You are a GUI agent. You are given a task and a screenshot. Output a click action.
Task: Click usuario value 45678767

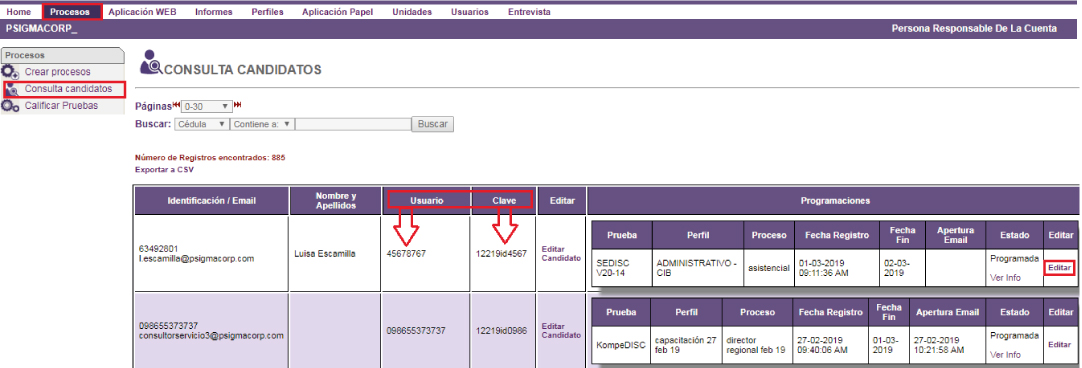pyautogui.click(x=406, y=254)
